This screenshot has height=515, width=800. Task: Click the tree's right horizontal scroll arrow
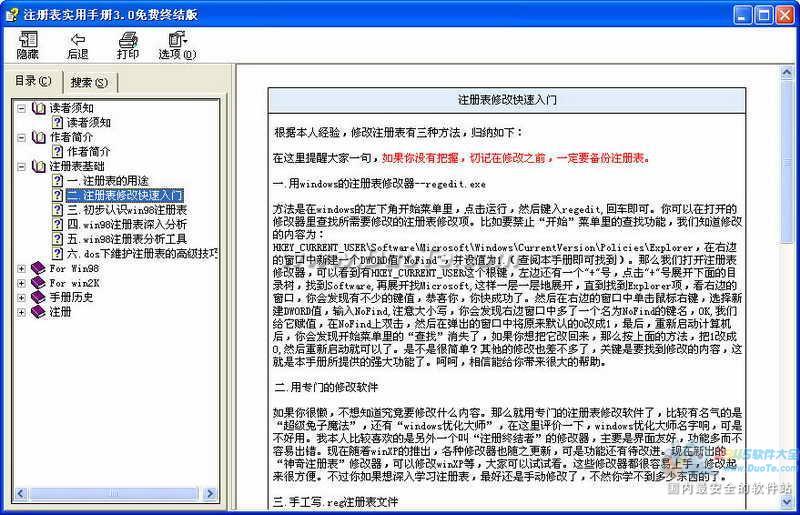pos(210,494)
